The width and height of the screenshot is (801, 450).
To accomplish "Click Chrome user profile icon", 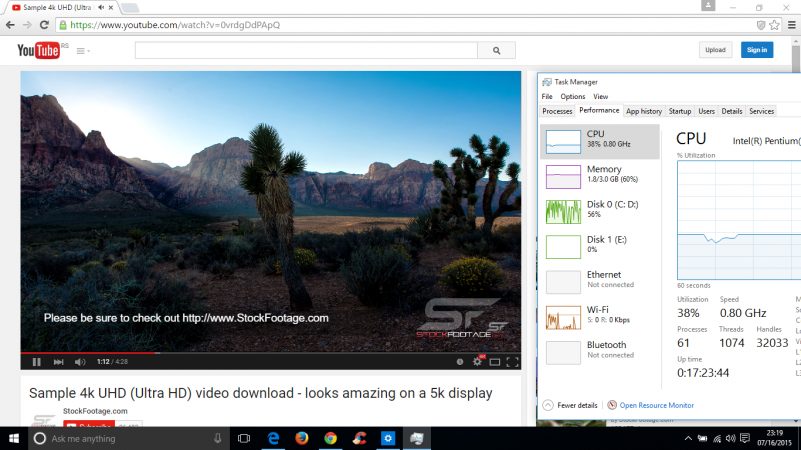I will [x=708, y=6].
